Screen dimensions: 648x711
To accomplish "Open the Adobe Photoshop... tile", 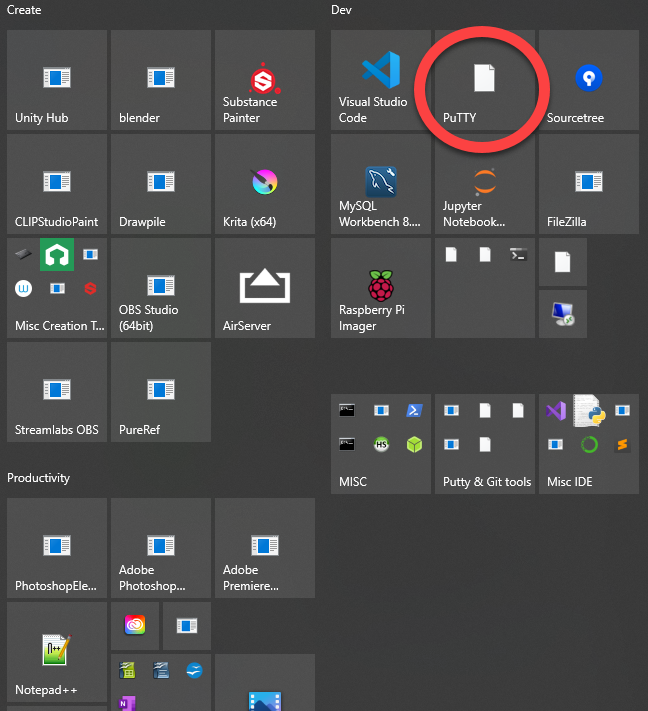I will coord(161,548).
